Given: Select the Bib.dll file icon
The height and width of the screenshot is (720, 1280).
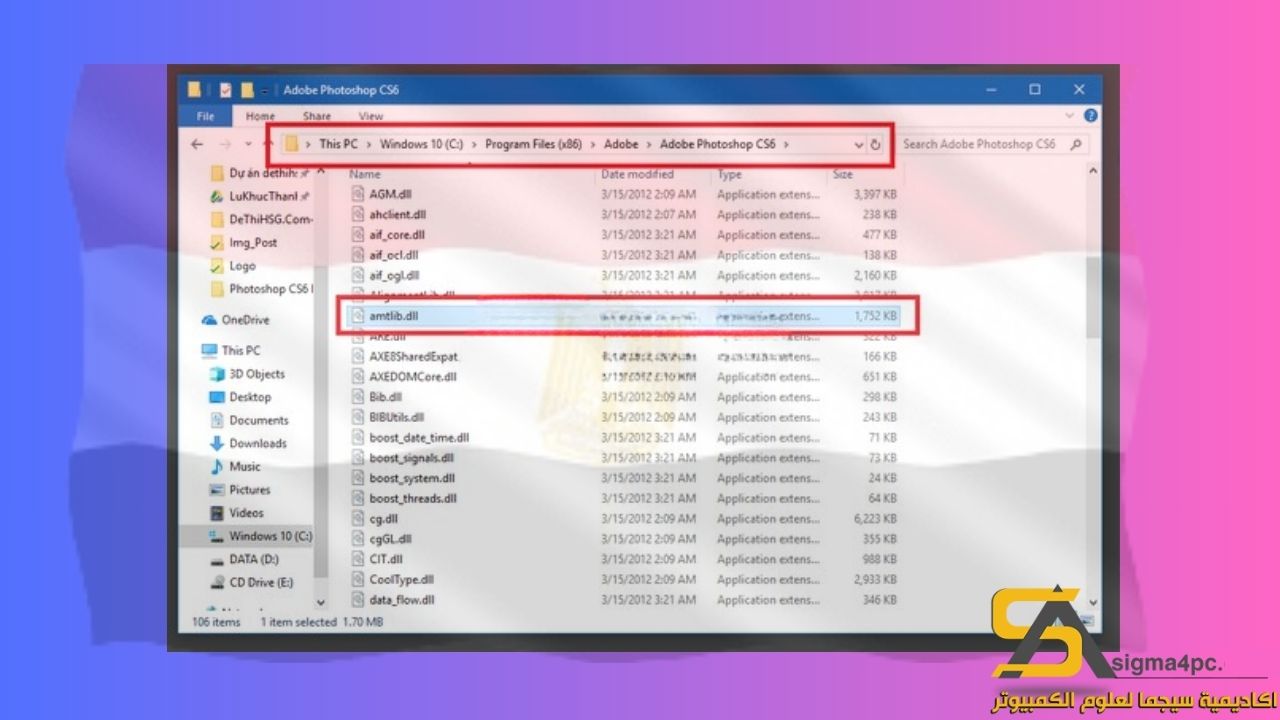Looking at the screenshot, I should [360, 397].
